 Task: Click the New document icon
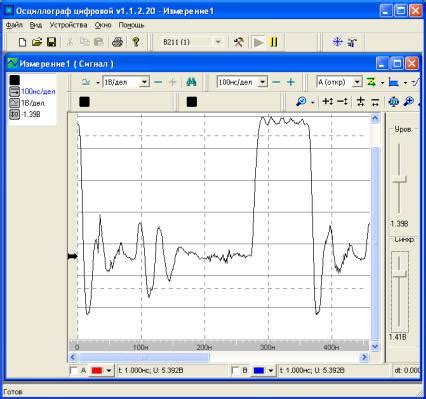[x=22, y=42]
